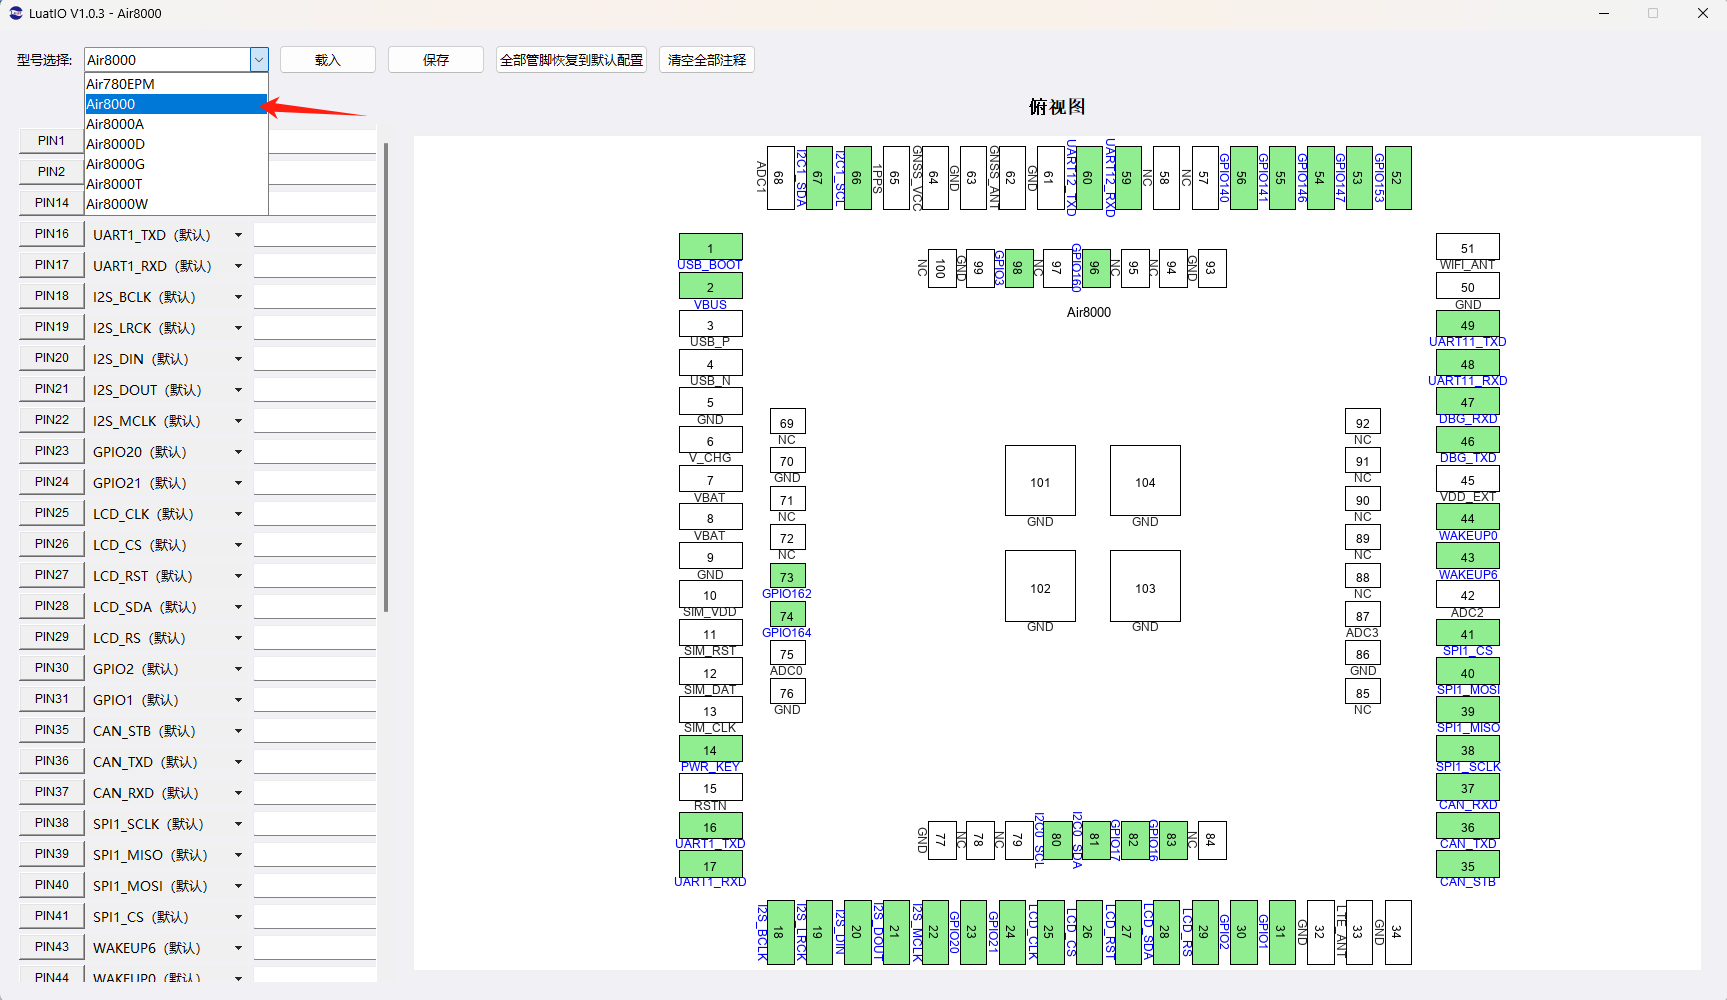Click the 保存 save button
Image resolution: width=1727 pixels, height=1000 pixels.
436,60
